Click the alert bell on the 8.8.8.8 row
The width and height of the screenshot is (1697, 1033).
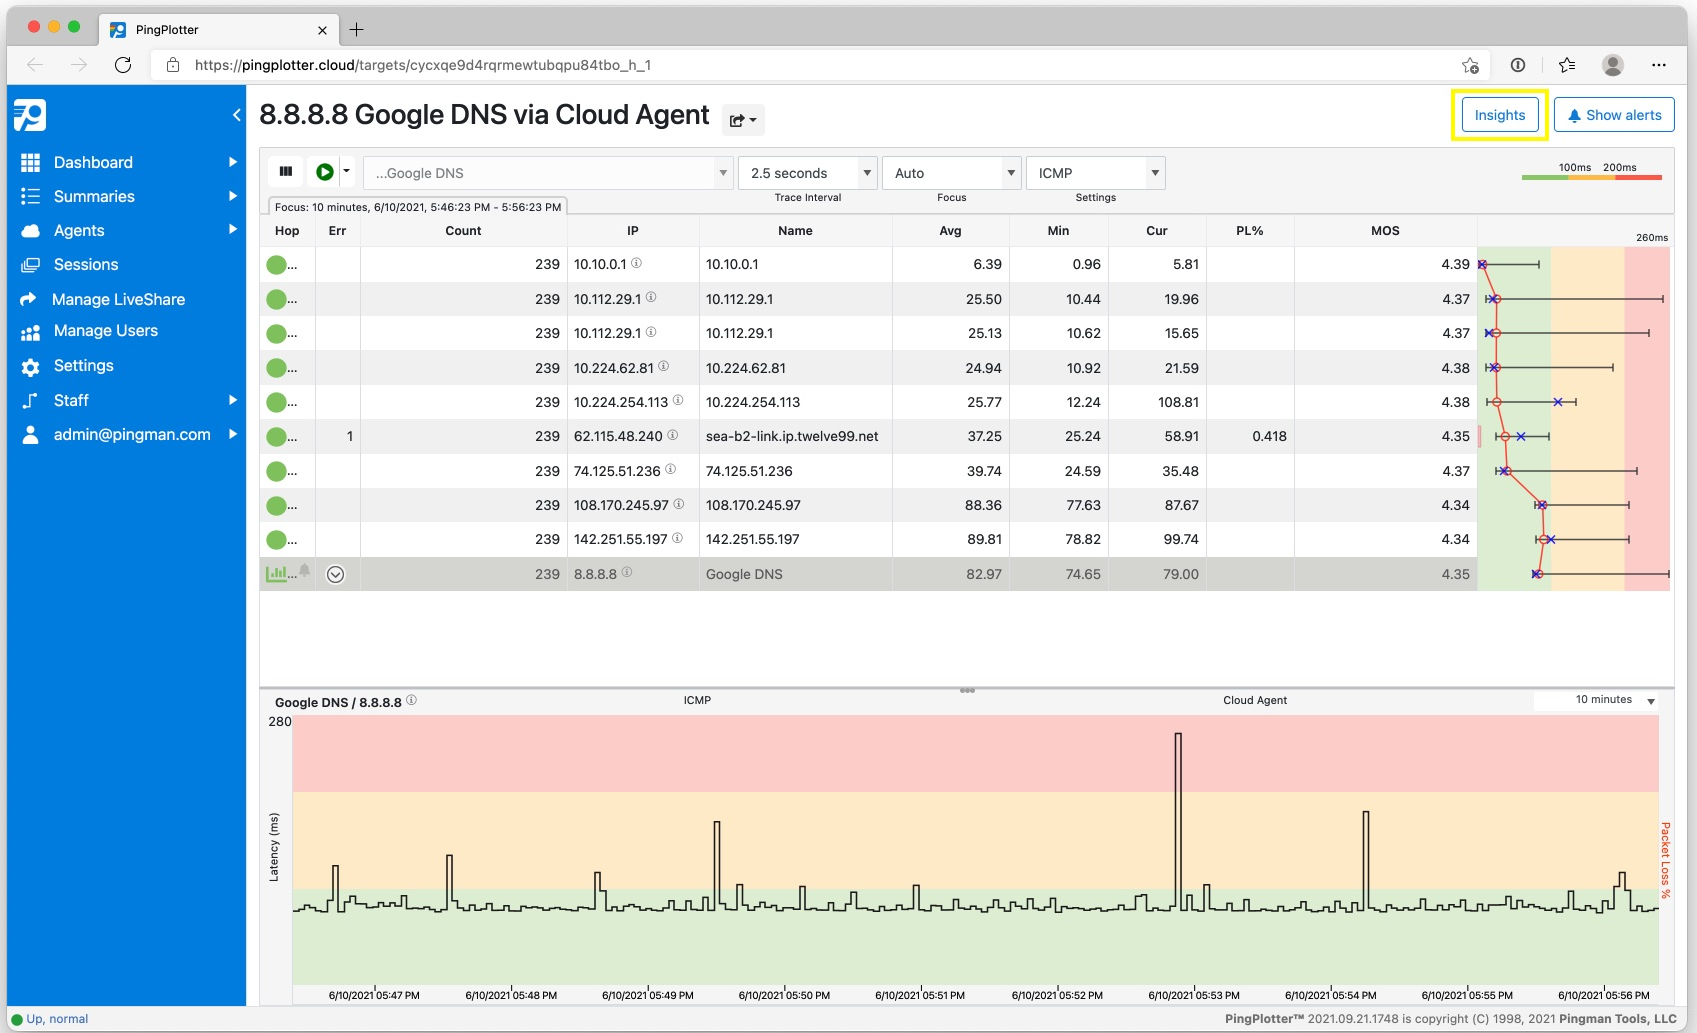click(x=305, y=571)
